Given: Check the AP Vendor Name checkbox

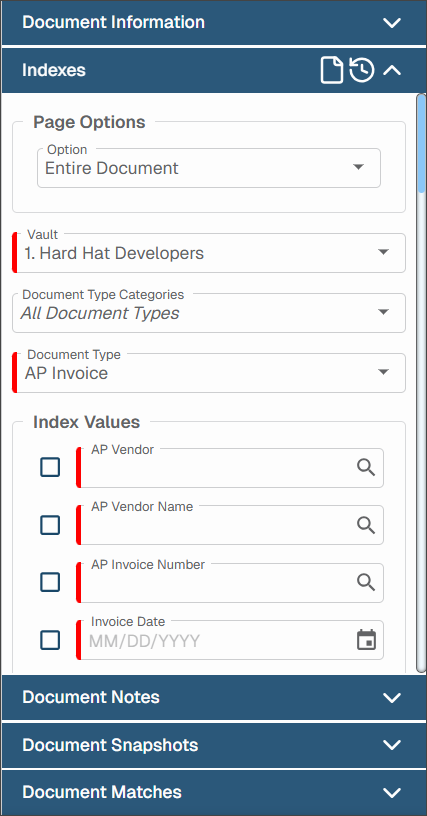Looking at the screenshot, I should coord(50,525).
